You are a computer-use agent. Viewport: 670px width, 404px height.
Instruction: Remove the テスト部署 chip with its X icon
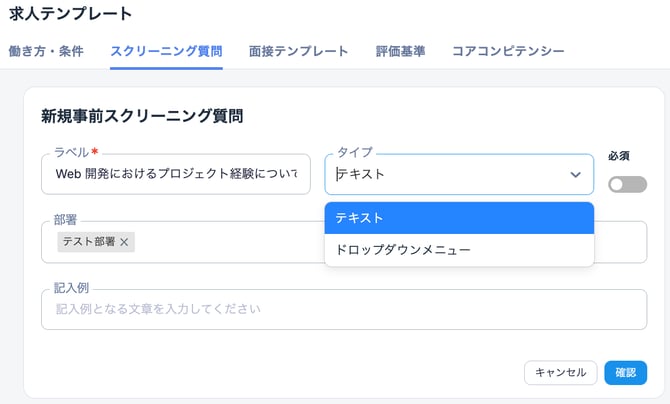(124, 242)
